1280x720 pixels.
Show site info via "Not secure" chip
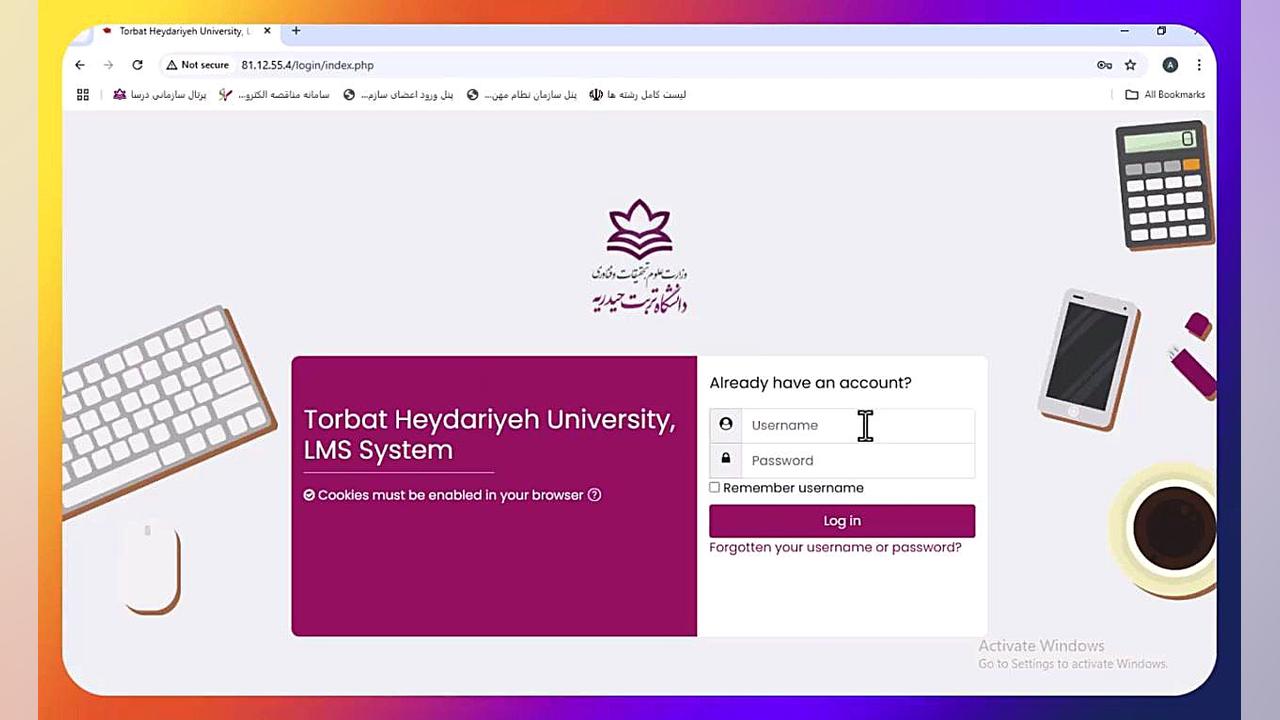pos(198,65)
